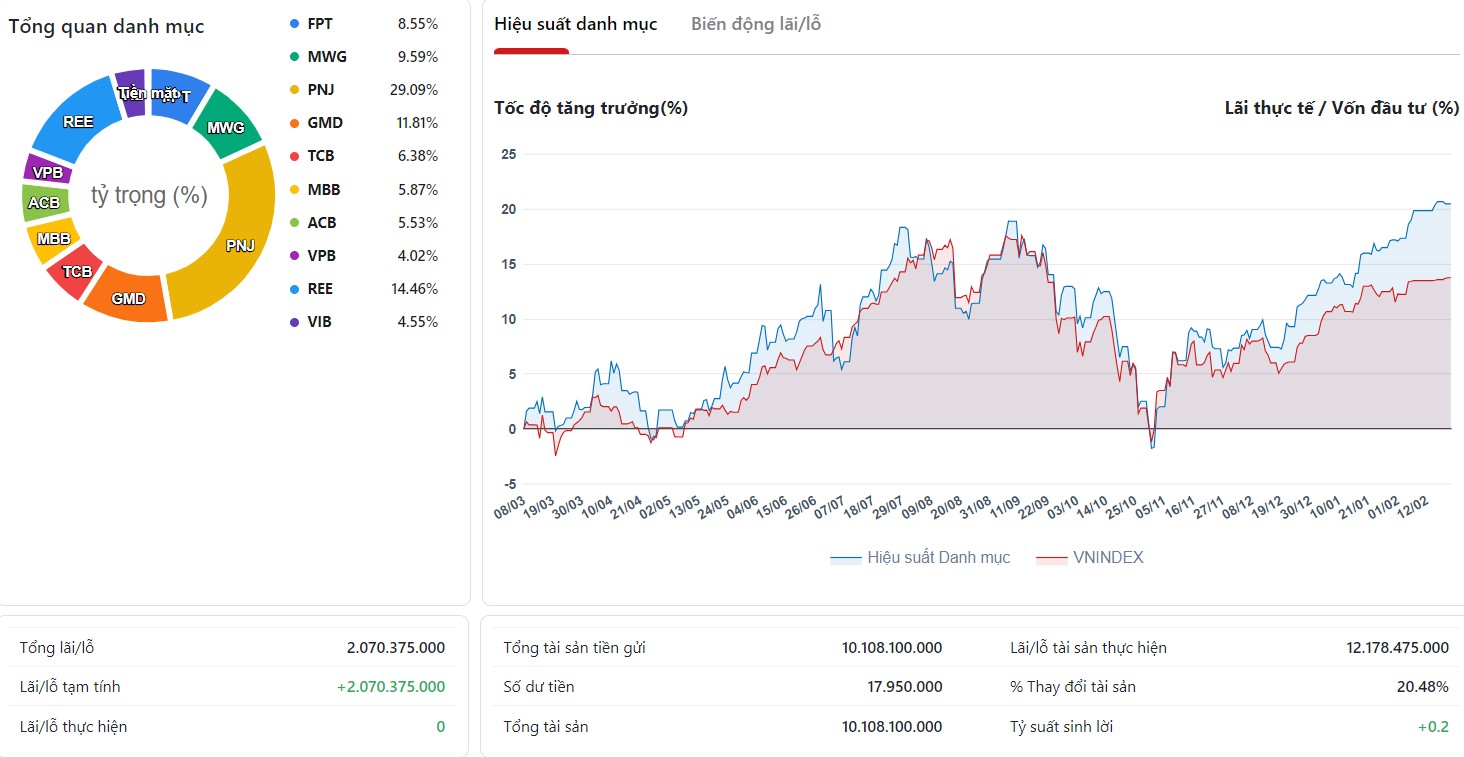1464x757 pixels.
Task: Click the Lãi/lỗ thực hiện value 0
Action: pos(441,727)
